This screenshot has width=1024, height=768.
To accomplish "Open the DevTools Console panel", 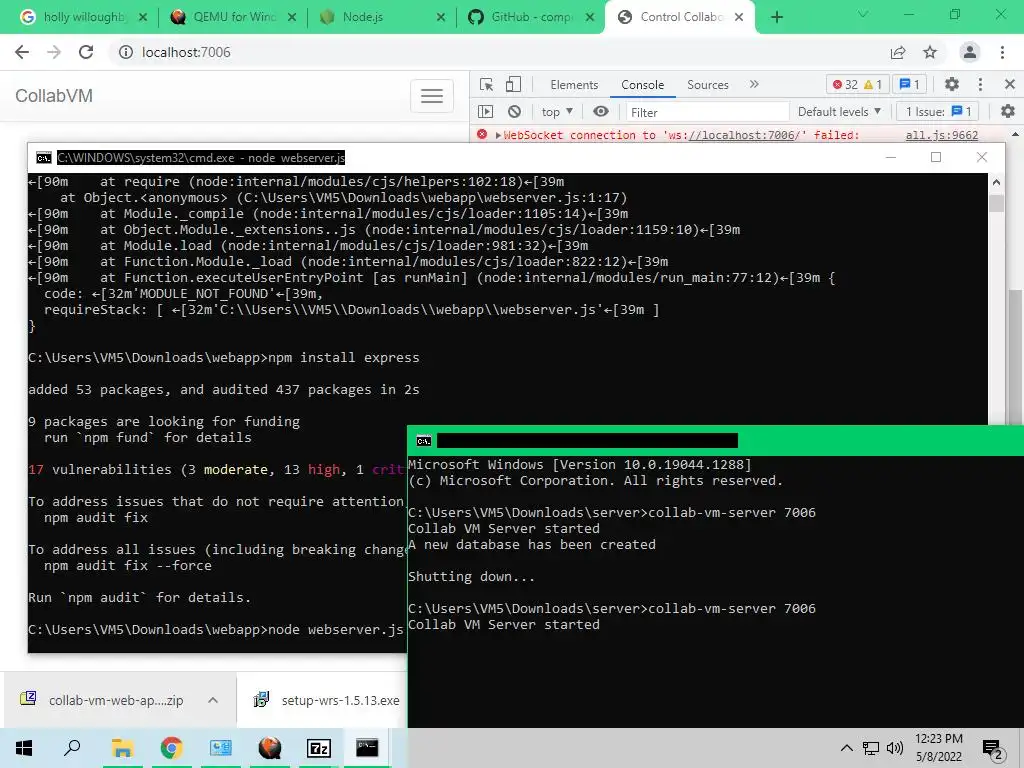I will (643, 84).
